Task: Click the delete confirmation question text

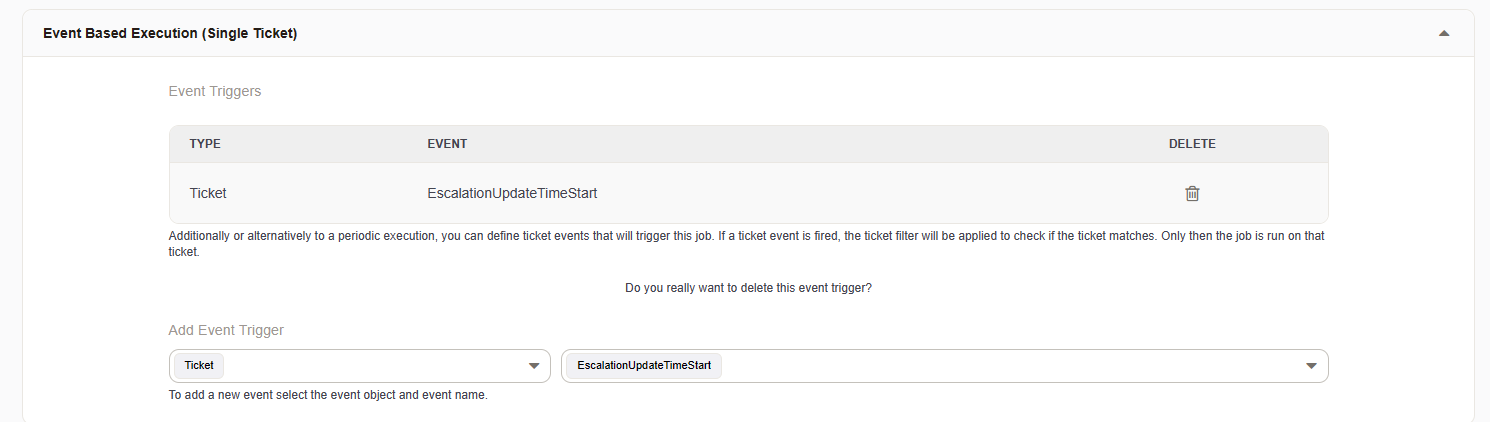Action: point(748,288)
